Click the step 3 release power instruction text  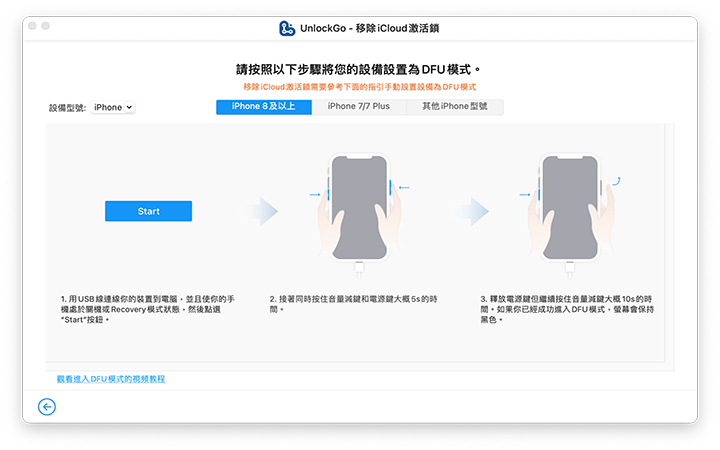click(x=567, y=309)
